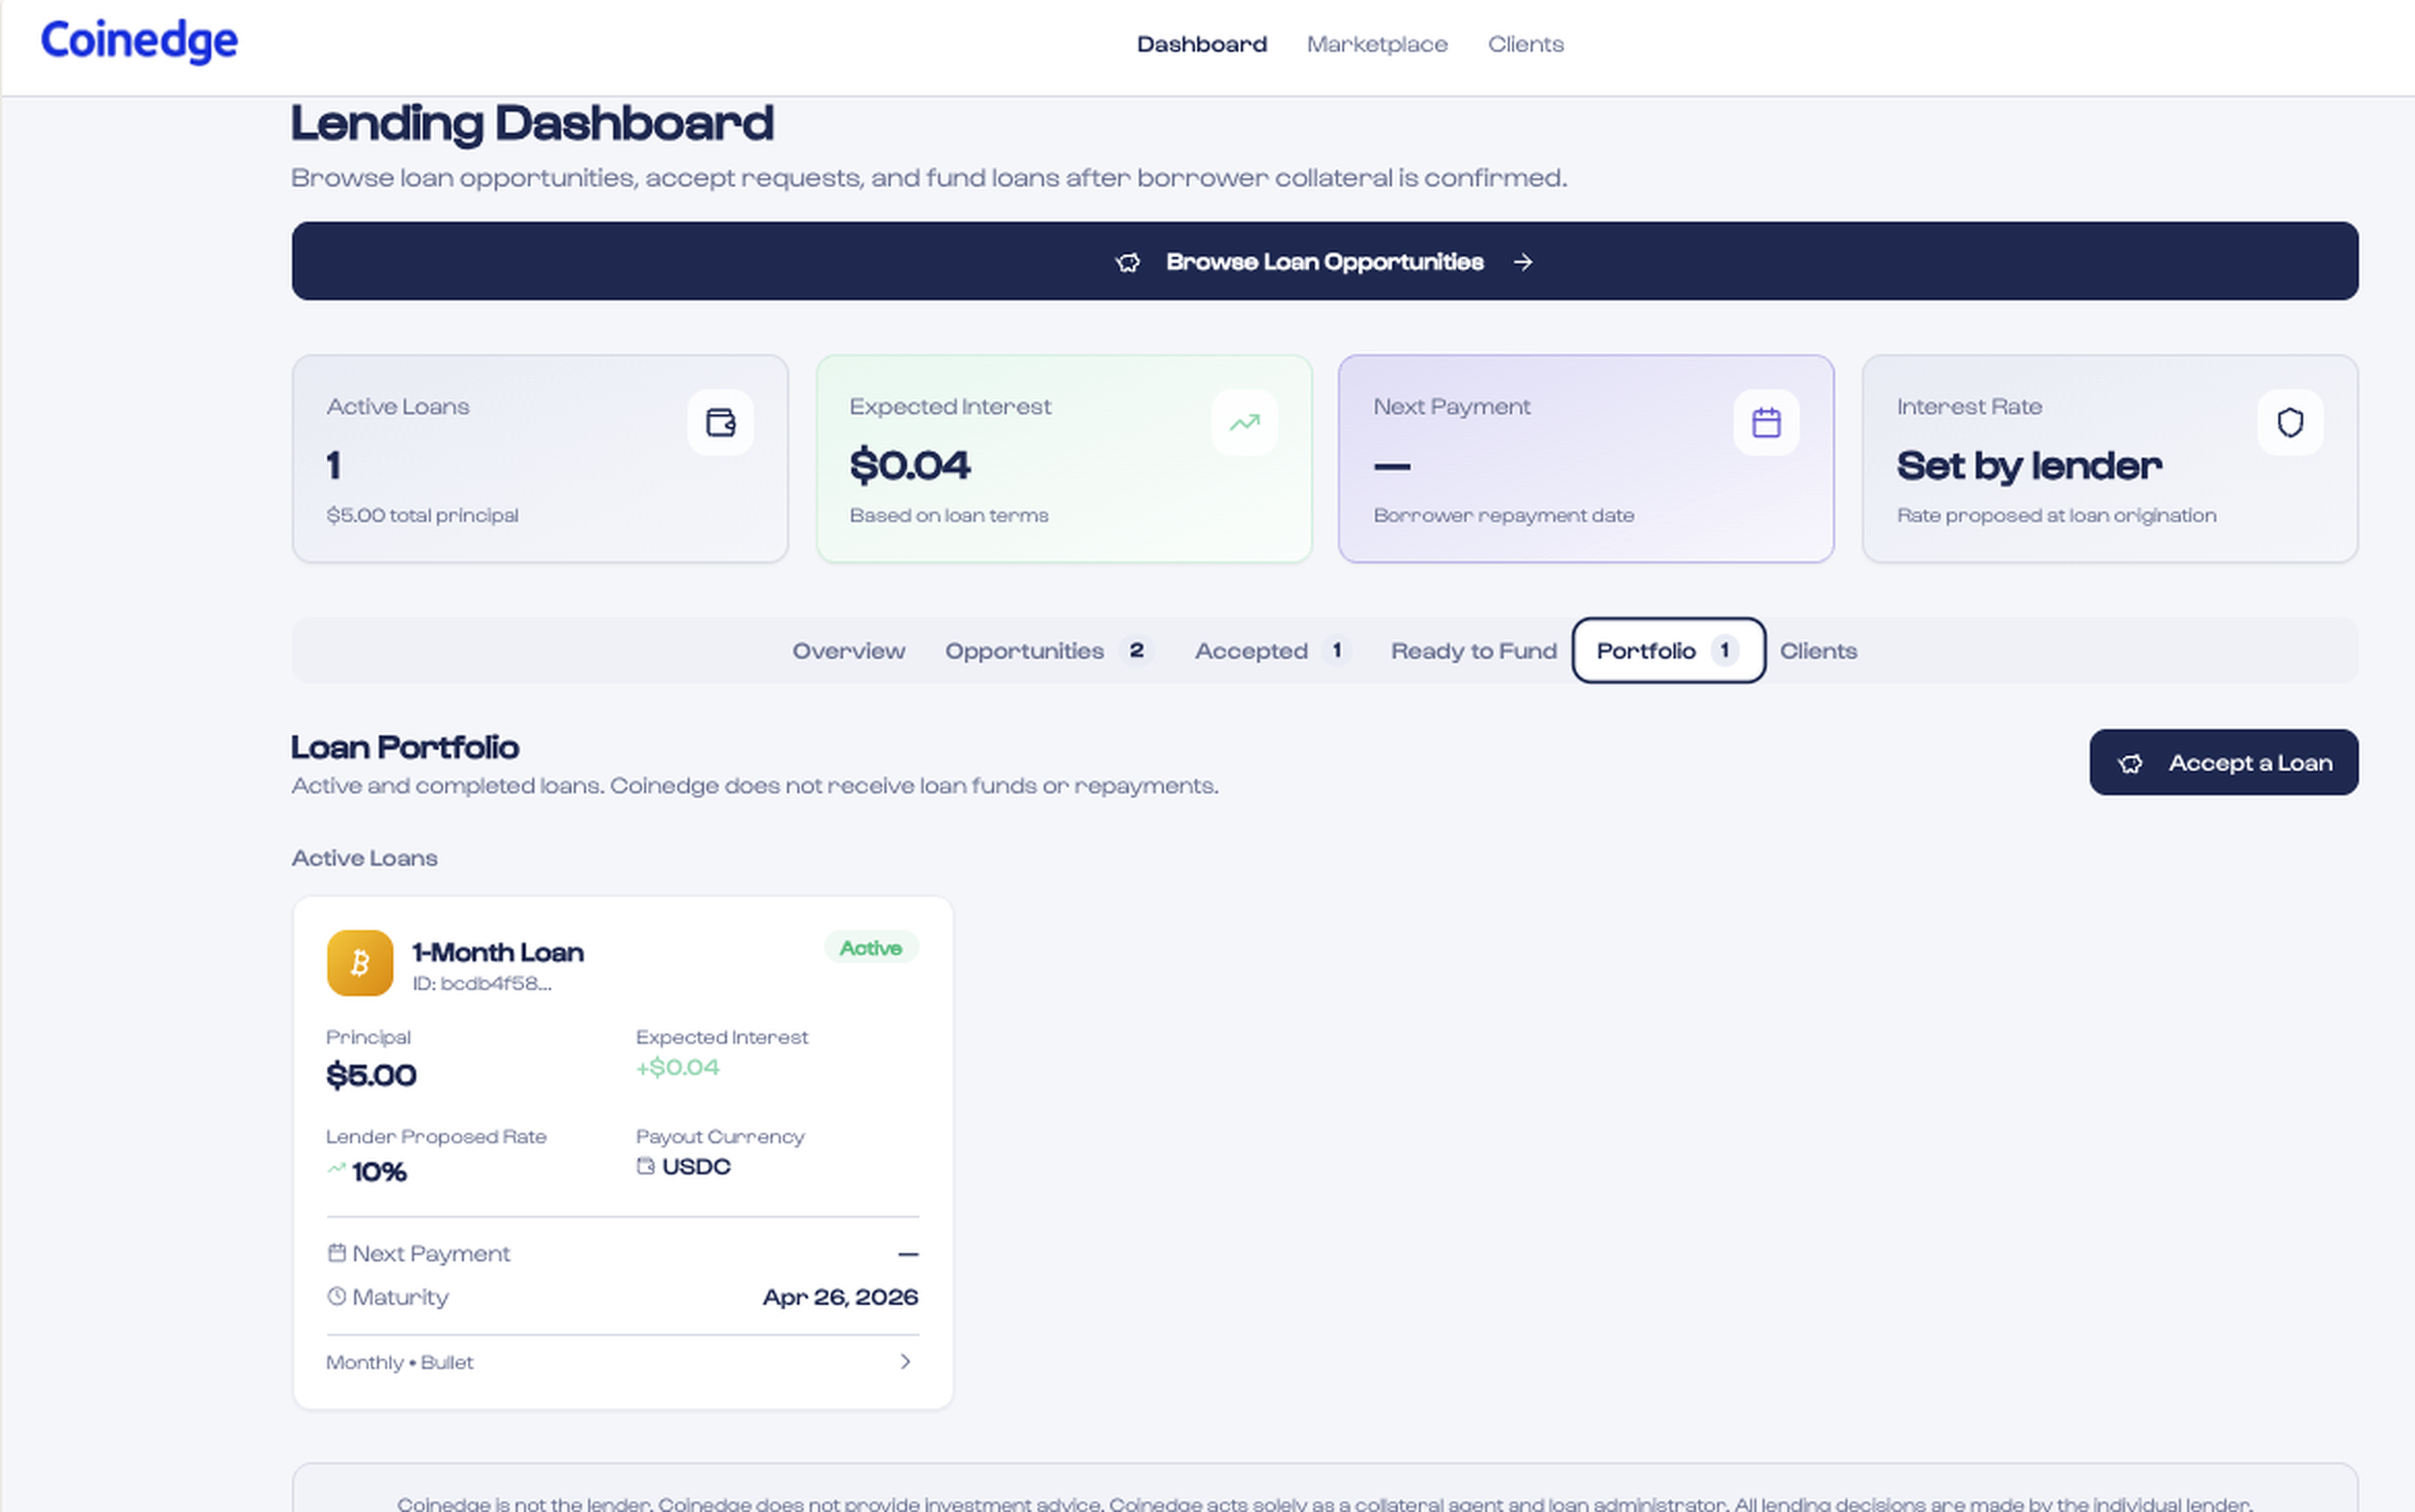Select the Portfolio tab
This screenshot has height=1512, width=2415.
click(1668, 651)
